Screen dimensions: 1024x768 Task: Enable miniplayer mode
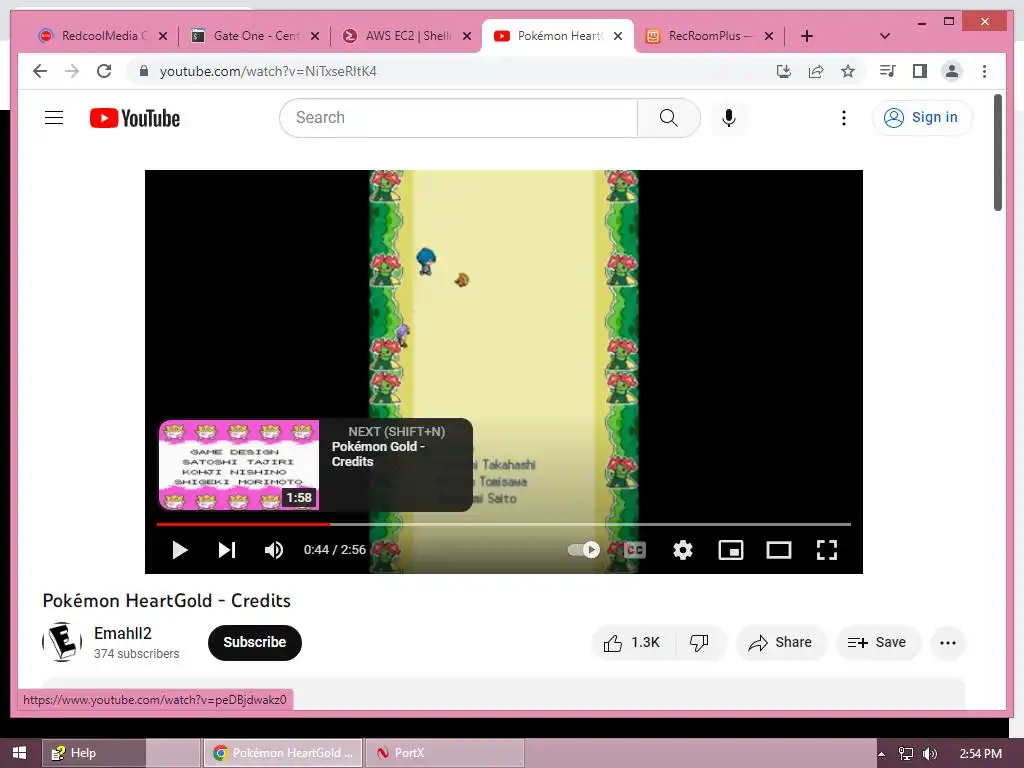click(731, 550)
